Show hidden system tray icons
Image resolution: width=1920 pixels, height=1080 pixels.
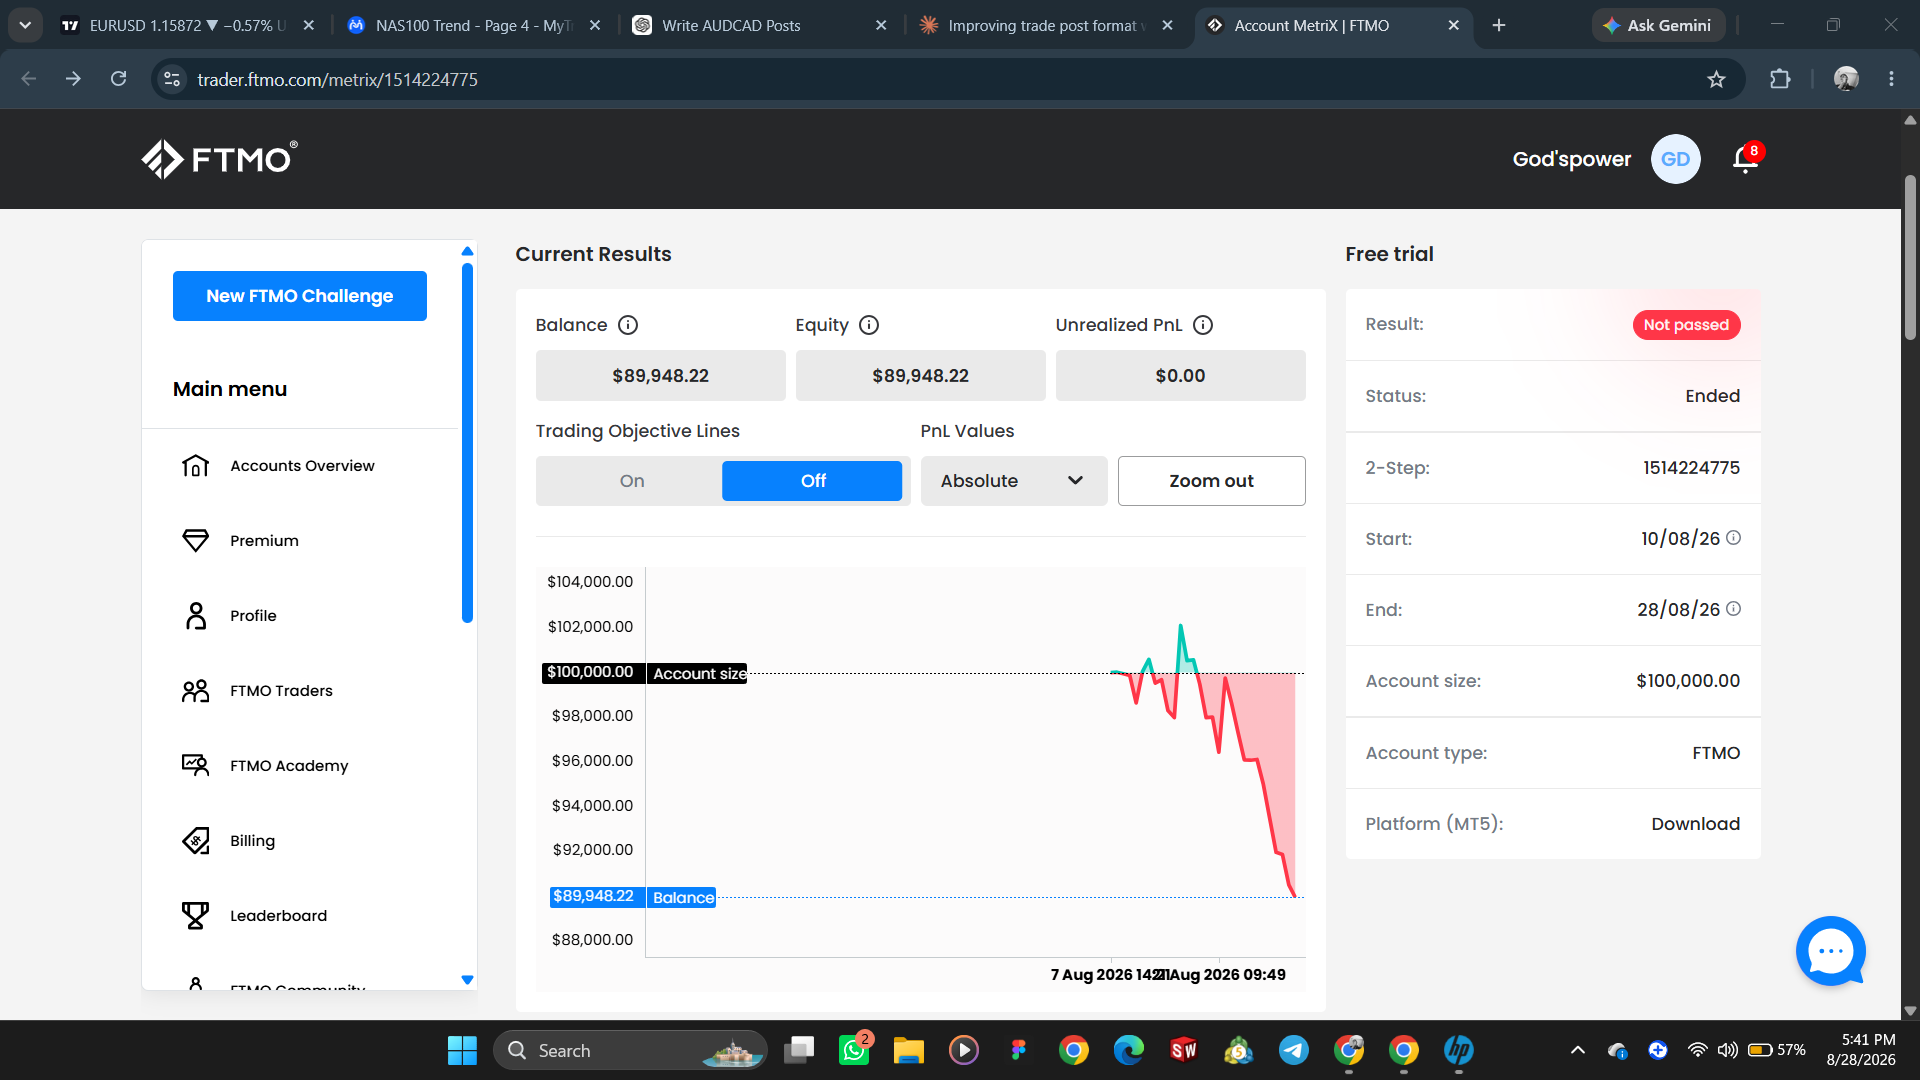pyautogui.click(x=1578, y=1050)
